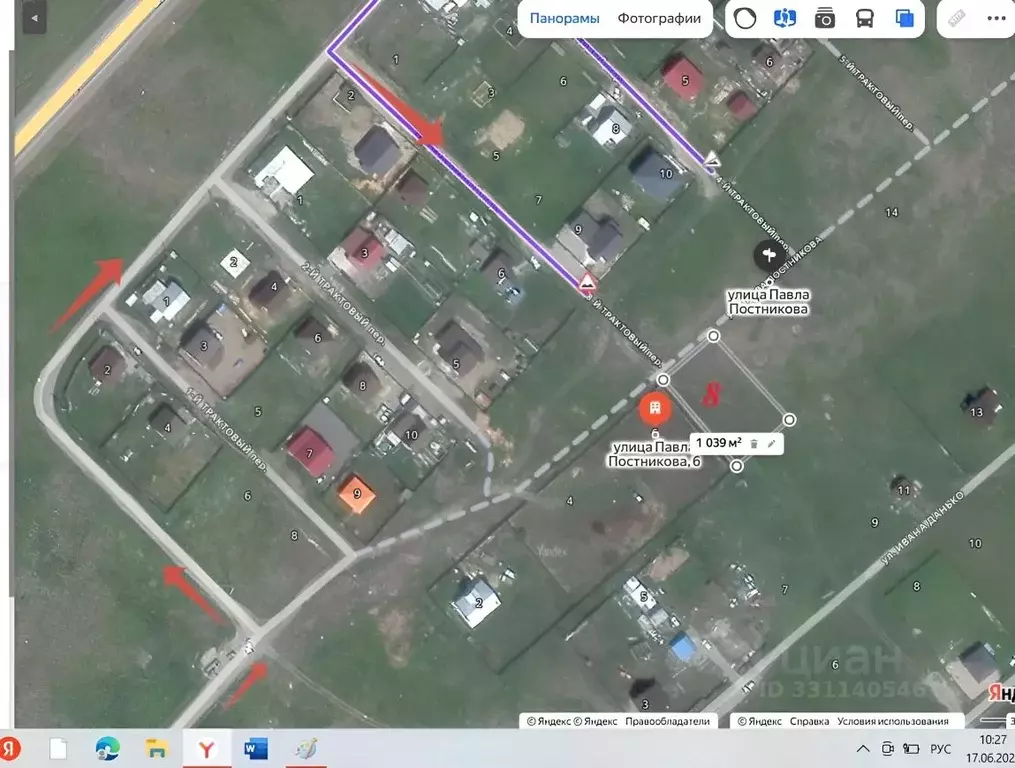Open the Справка link
1015x768 pixels.
tap(809, 721)
